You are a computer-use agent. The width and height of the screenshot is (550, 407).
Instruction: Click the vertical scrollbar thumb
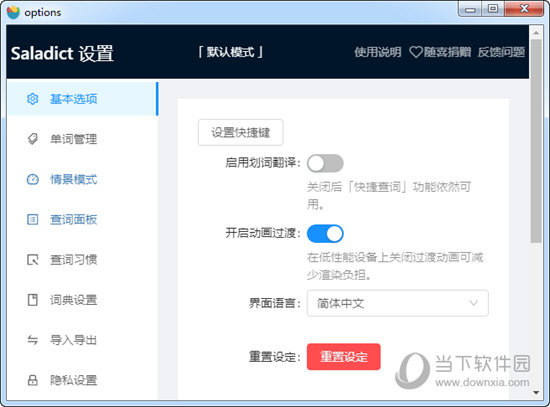coord(536,141)
